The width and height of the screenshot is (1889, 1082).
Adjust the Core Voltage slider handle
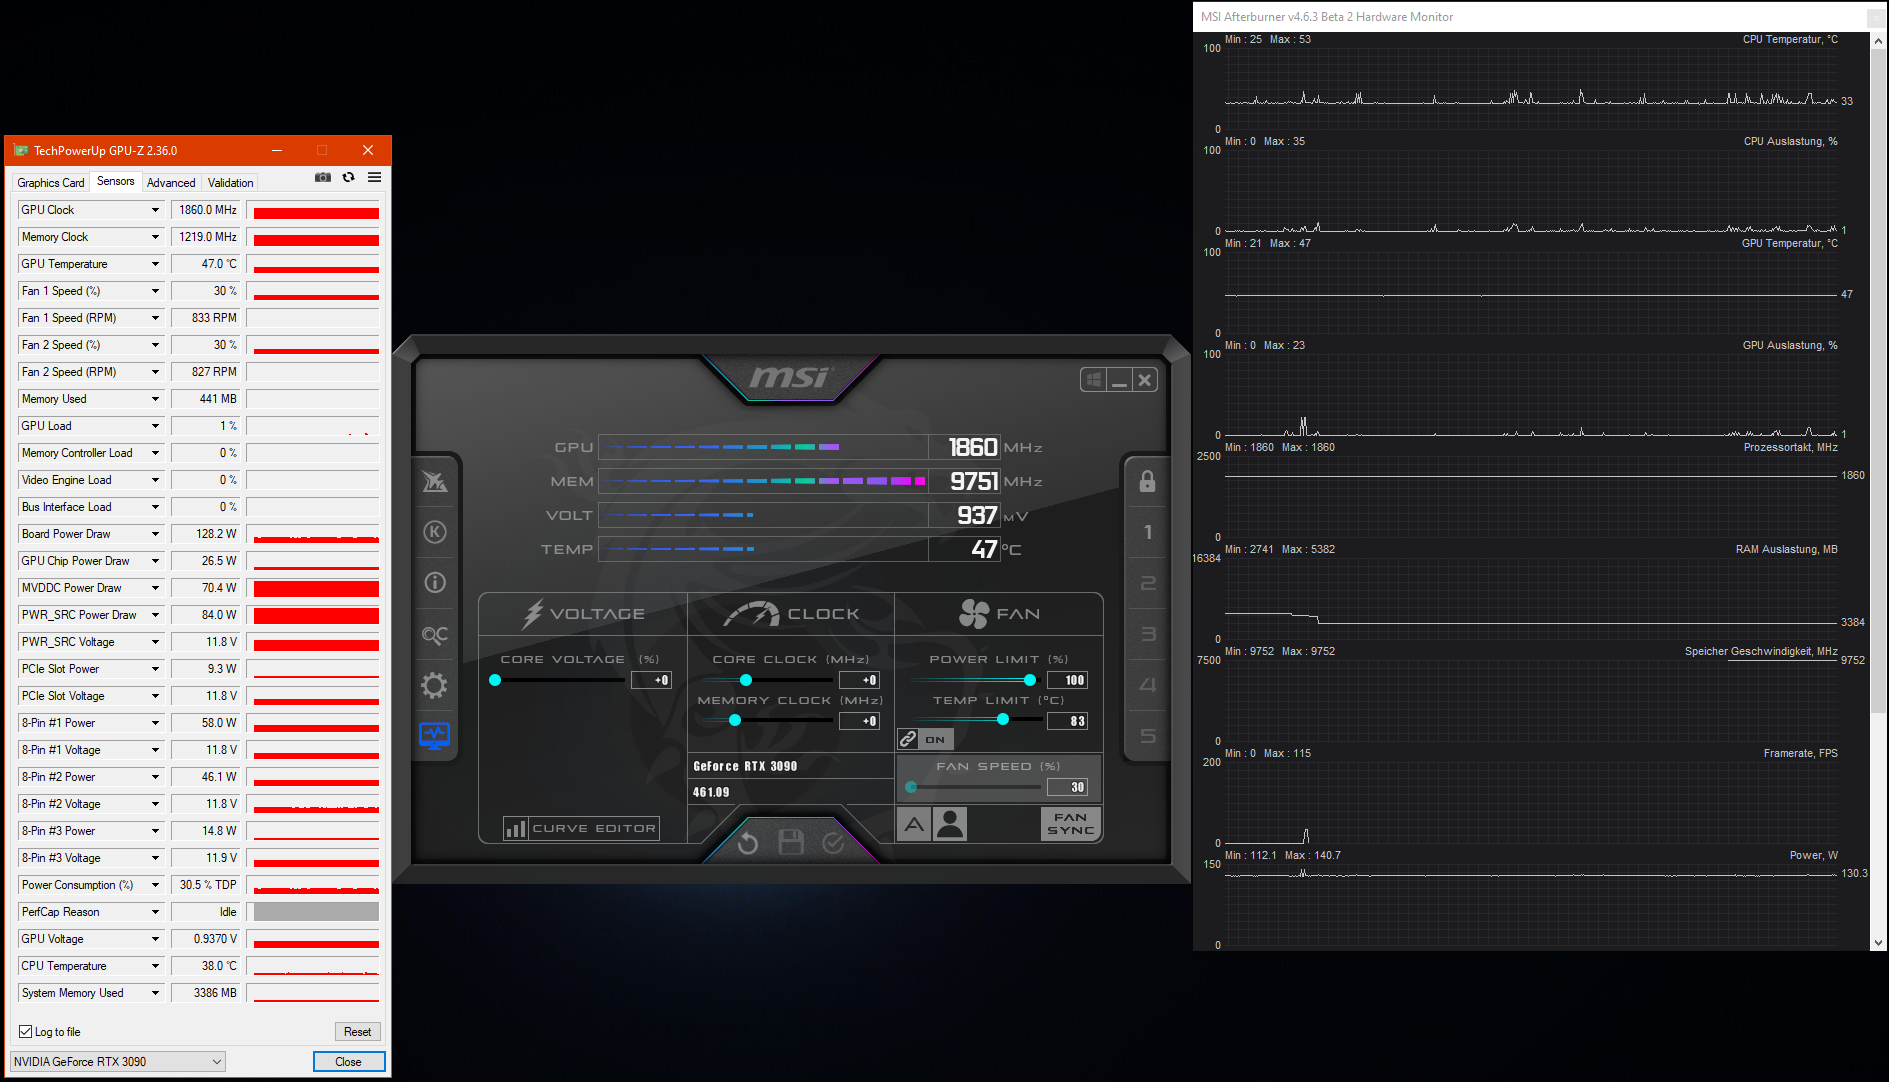[495, 680]
